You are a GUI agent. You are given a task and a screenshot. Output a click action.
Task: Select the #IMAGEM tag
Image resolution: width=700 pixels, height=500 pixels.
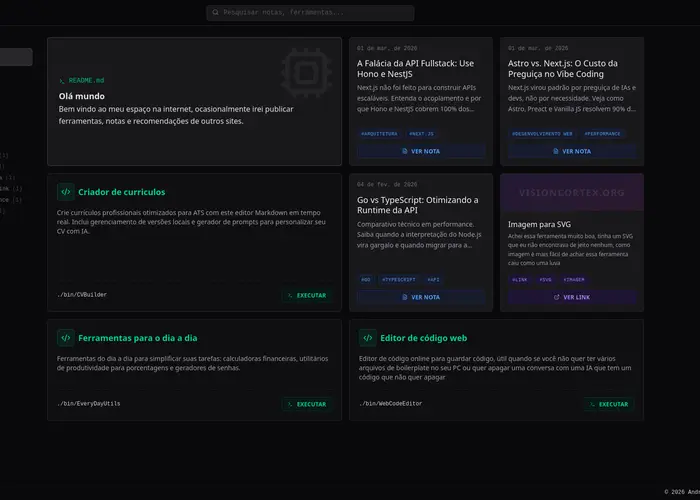574,280
